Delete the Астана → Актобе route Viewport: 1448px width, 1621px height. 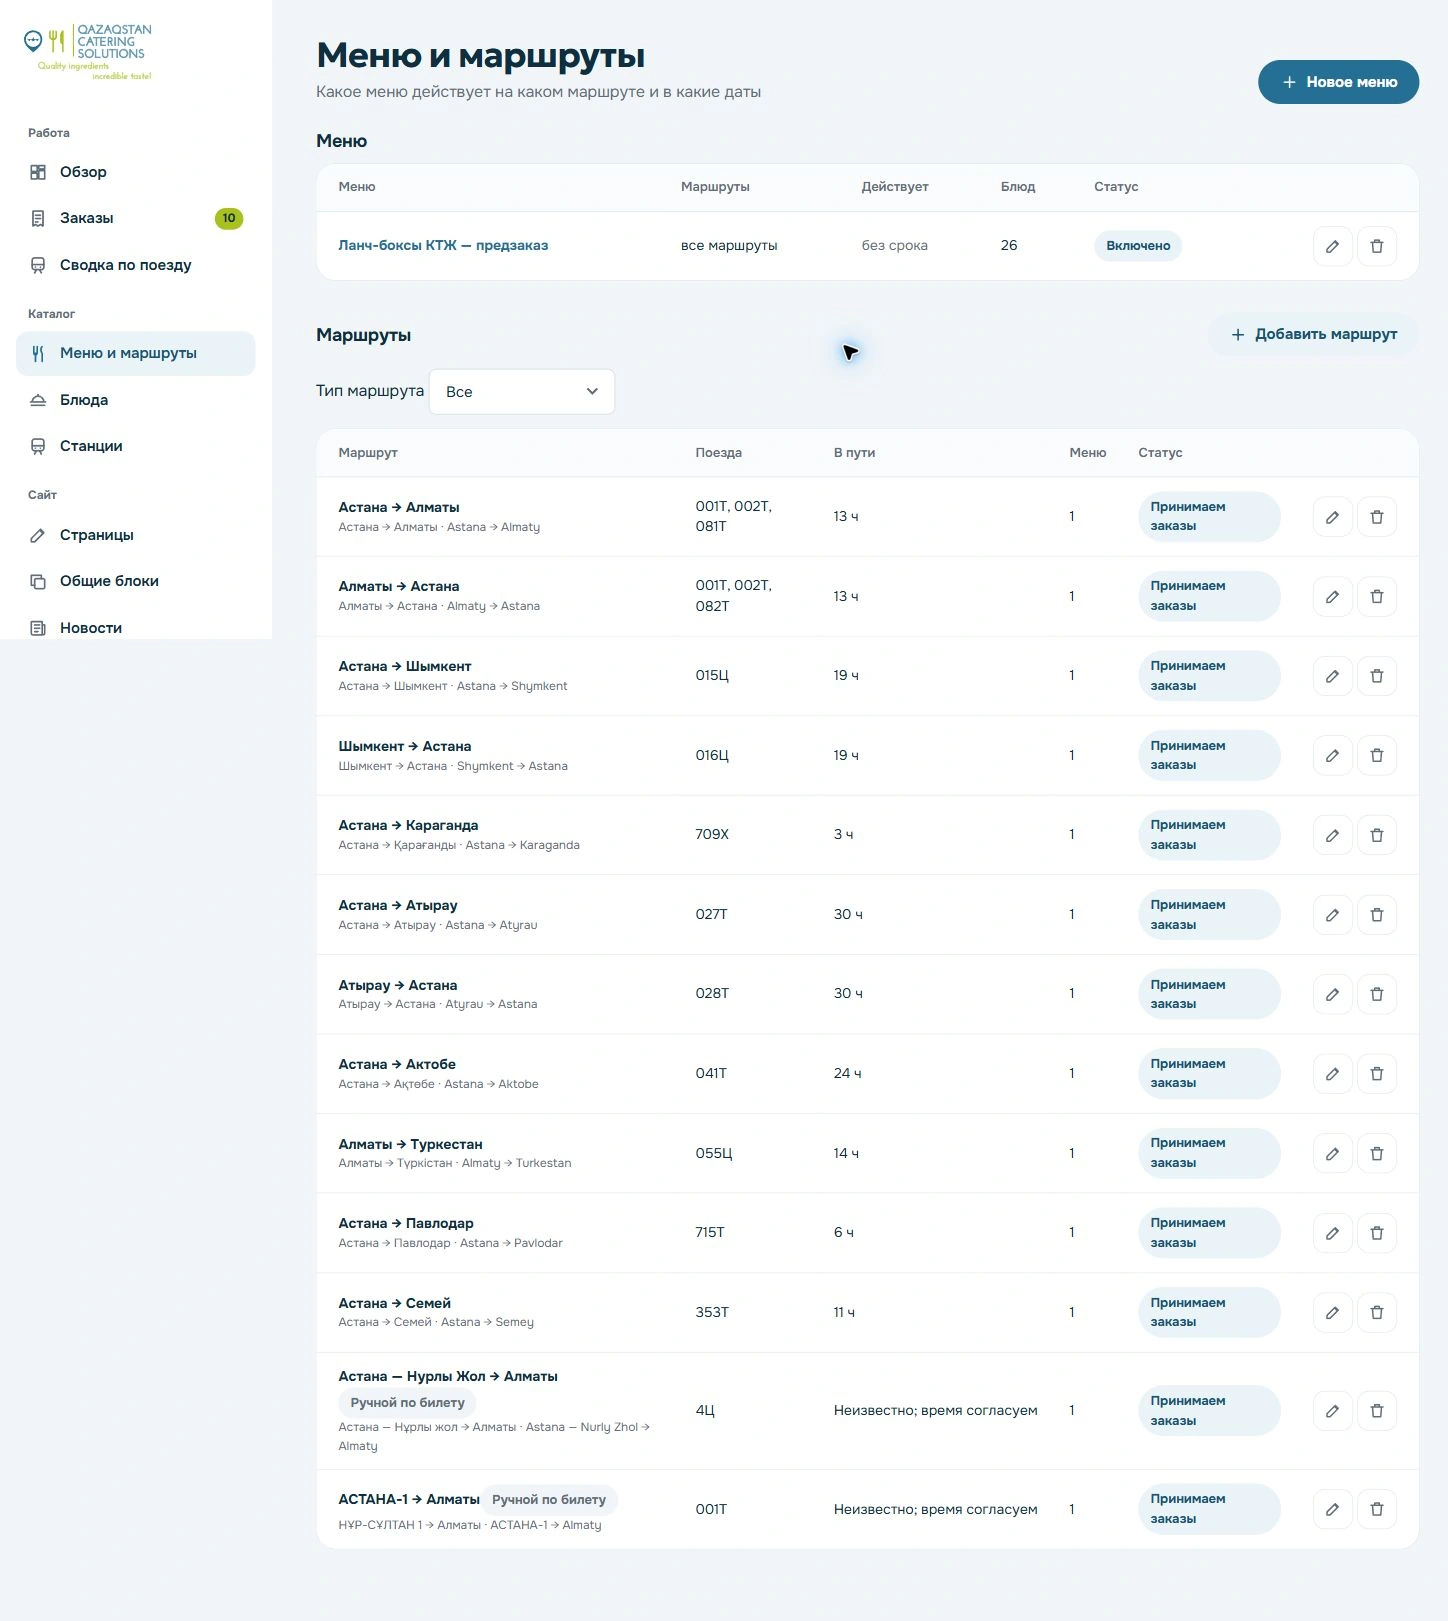[x=1377, y=1074]
